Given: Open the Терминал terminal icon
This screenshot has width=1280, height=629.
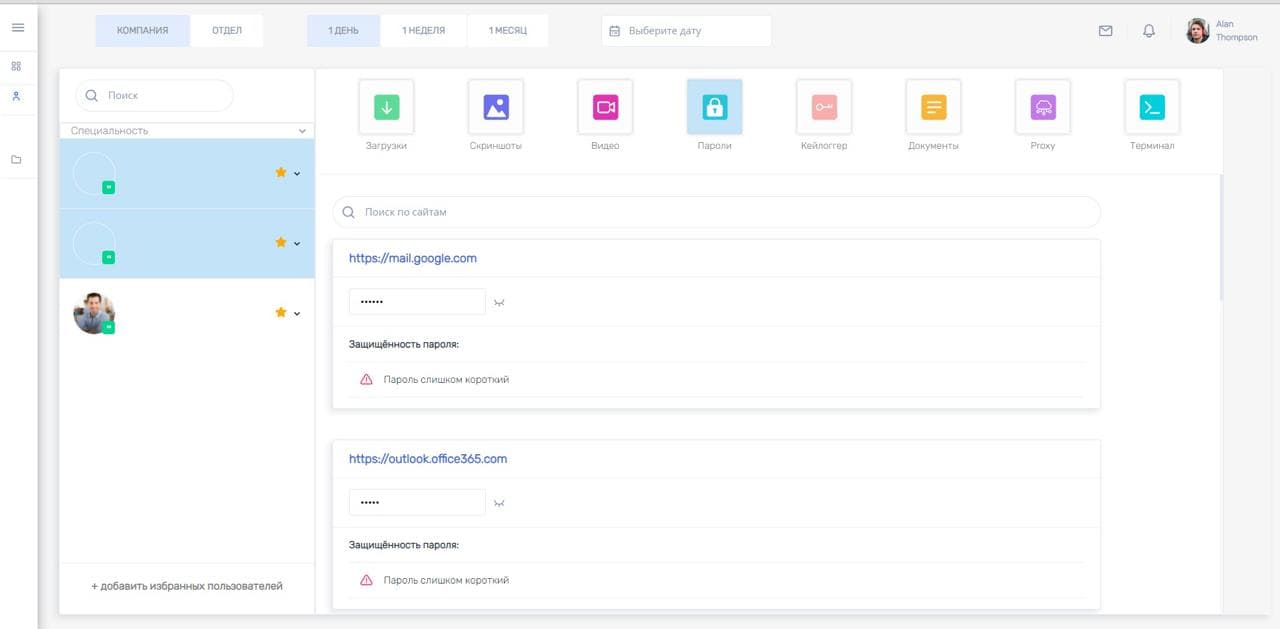Looking at the screenshot, I should click(x=1152, y=107).
